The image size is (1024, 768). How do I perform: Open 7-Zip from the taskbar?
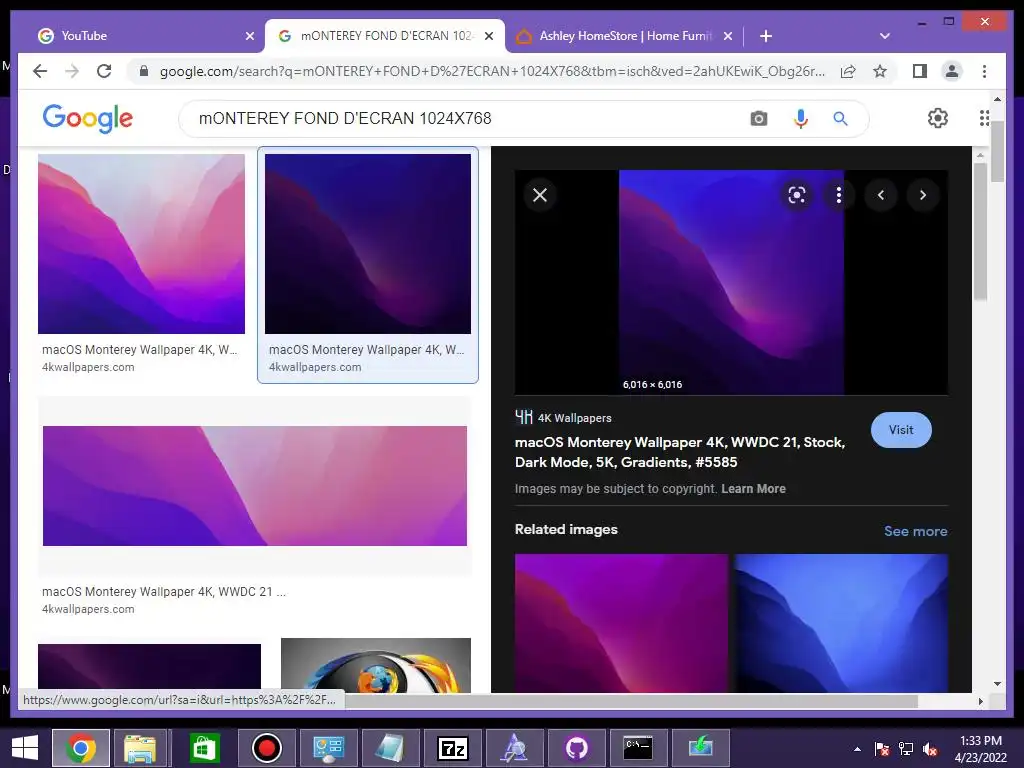pyautogui.click(x=453, y=748)
